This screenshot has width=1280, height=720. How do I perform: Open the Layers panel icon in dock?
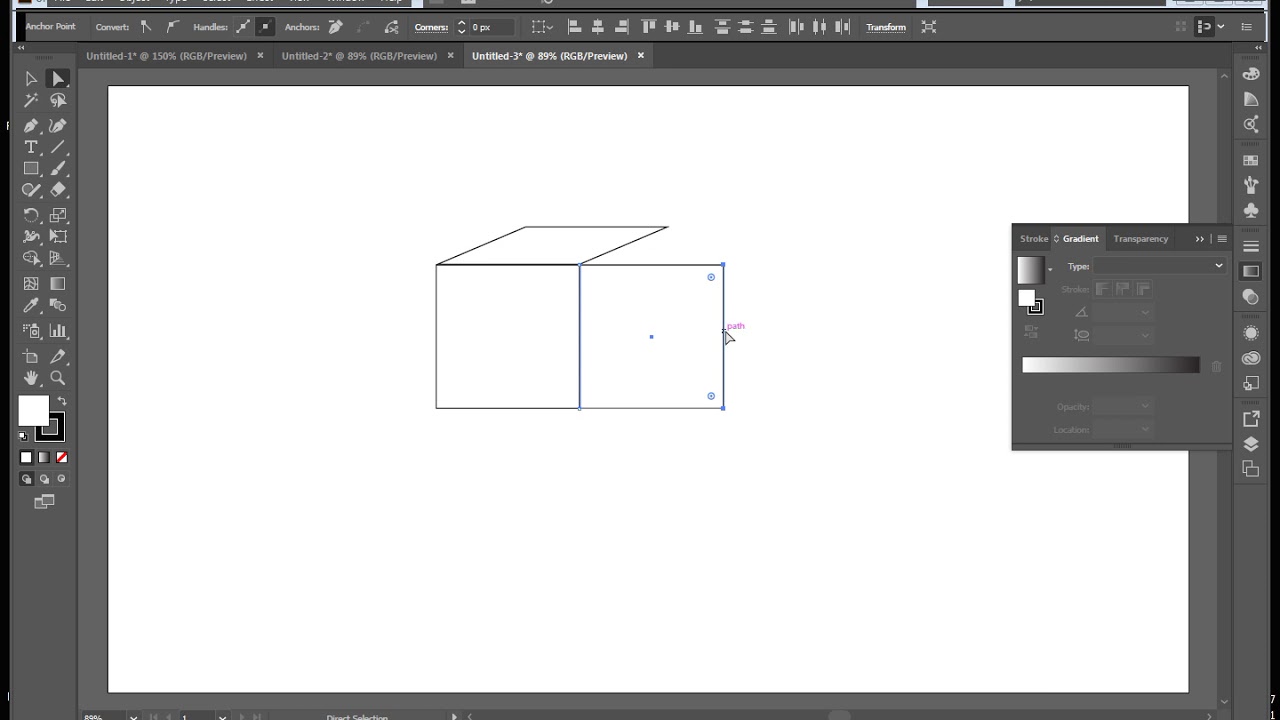1251,444
